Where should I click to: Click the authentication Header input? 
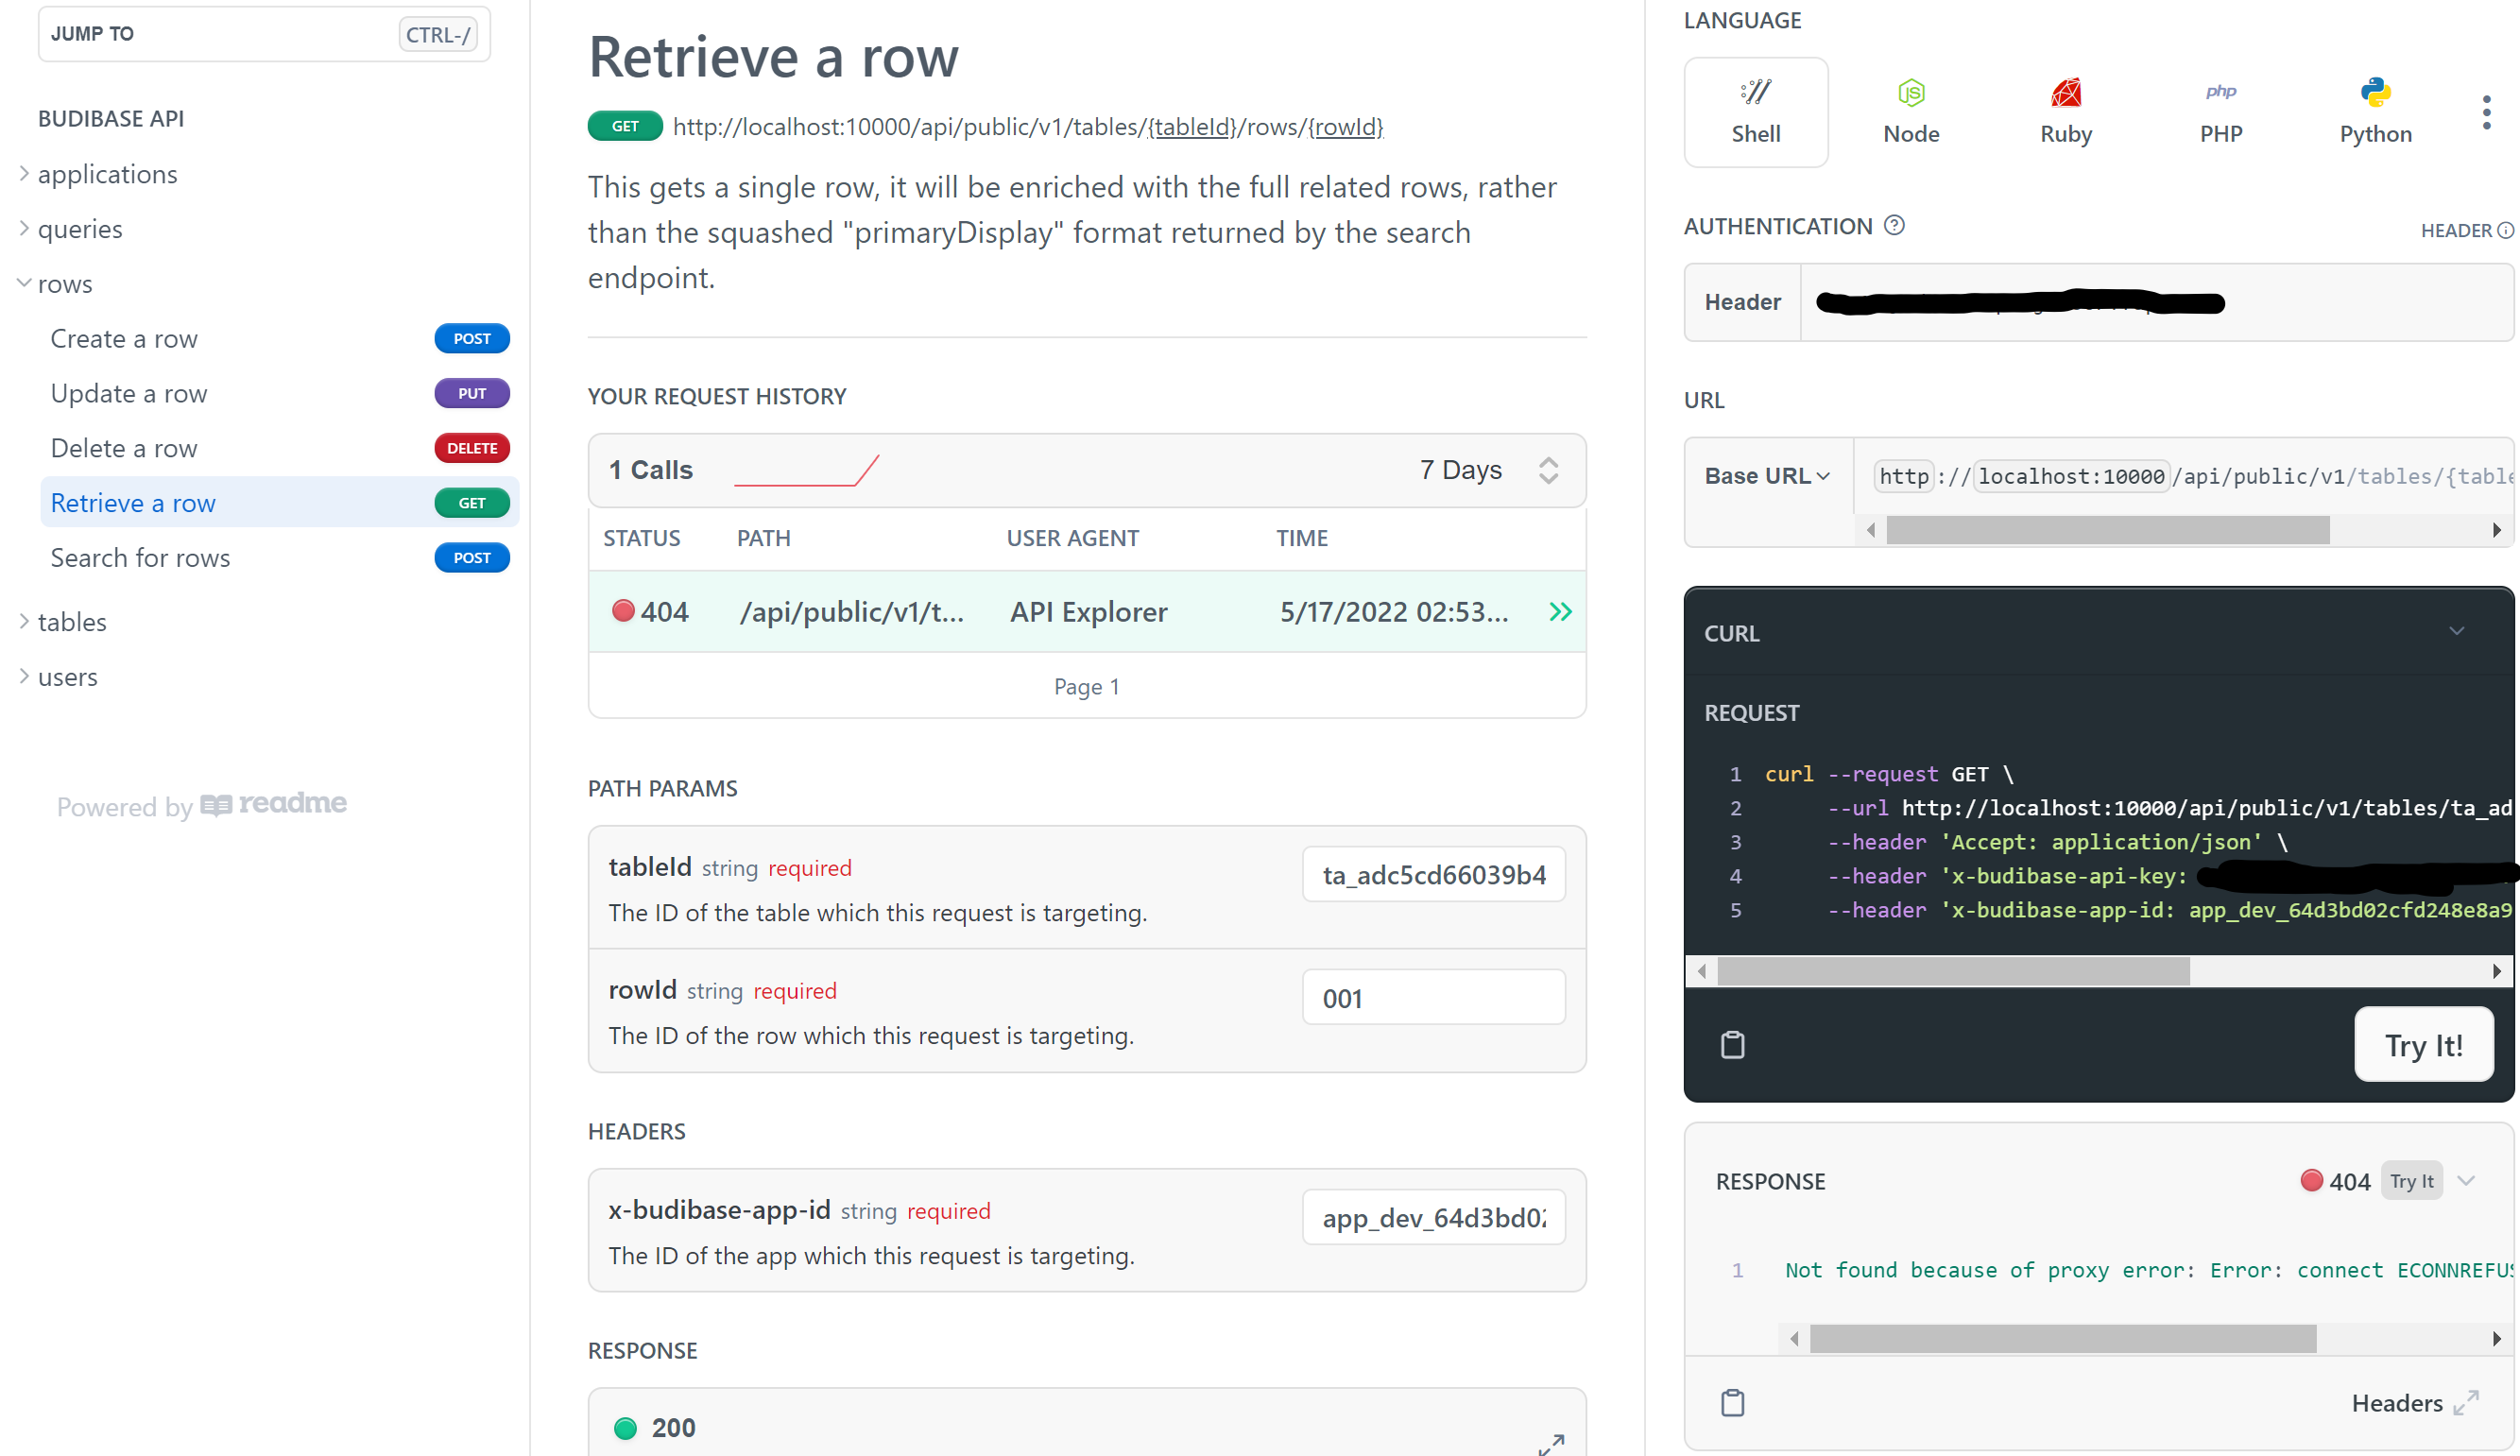point(2157,302)
